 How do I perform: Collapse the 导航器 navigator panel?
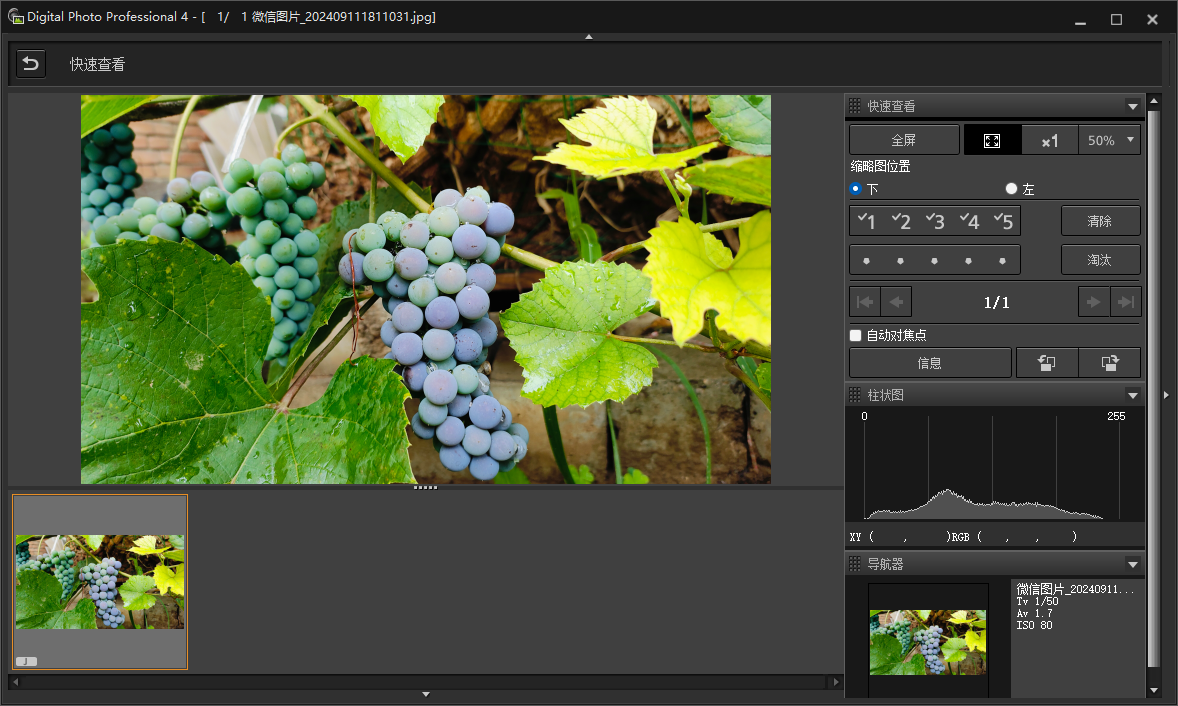pyautogui.click(x=1132, y=564)
